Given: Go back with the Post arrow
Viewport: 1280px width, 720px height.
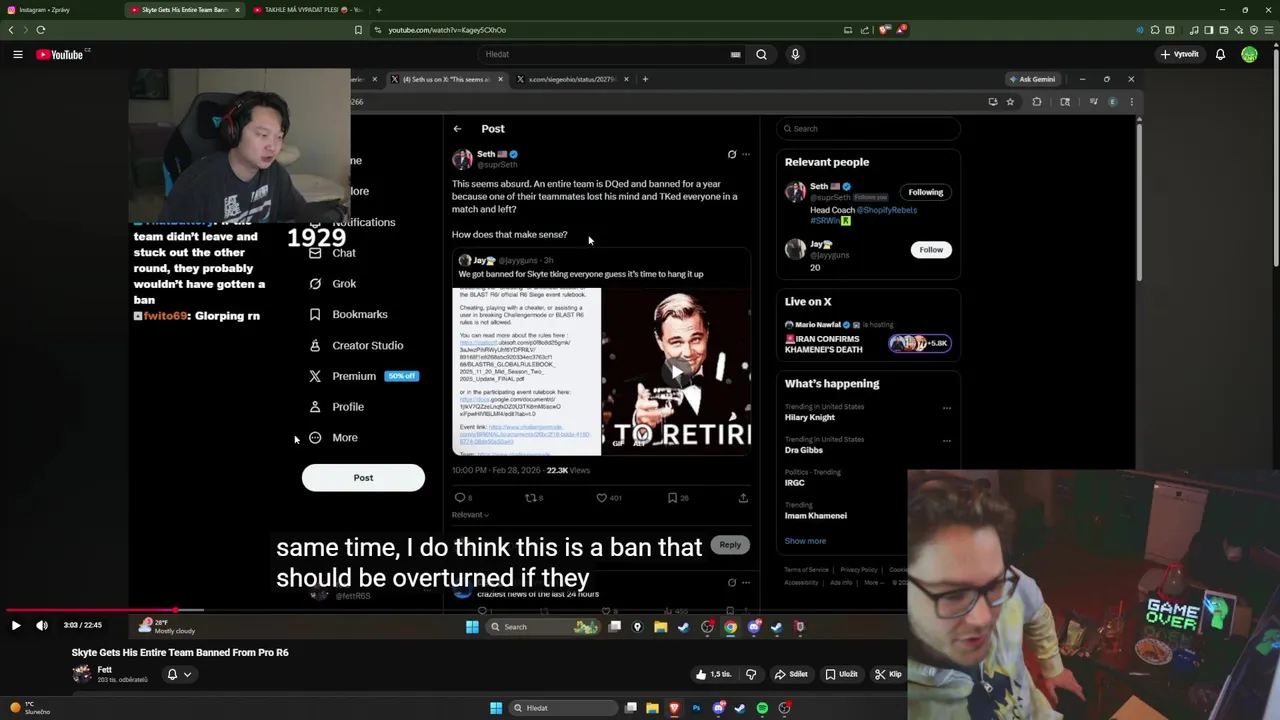Looking at the screenshot, I should (457, 129).
